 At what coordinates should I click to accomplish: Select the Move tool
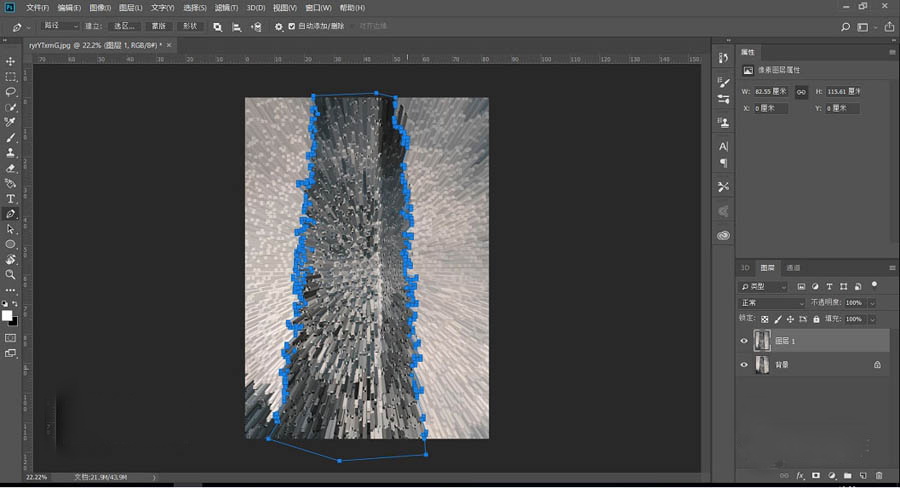point(11,62)
